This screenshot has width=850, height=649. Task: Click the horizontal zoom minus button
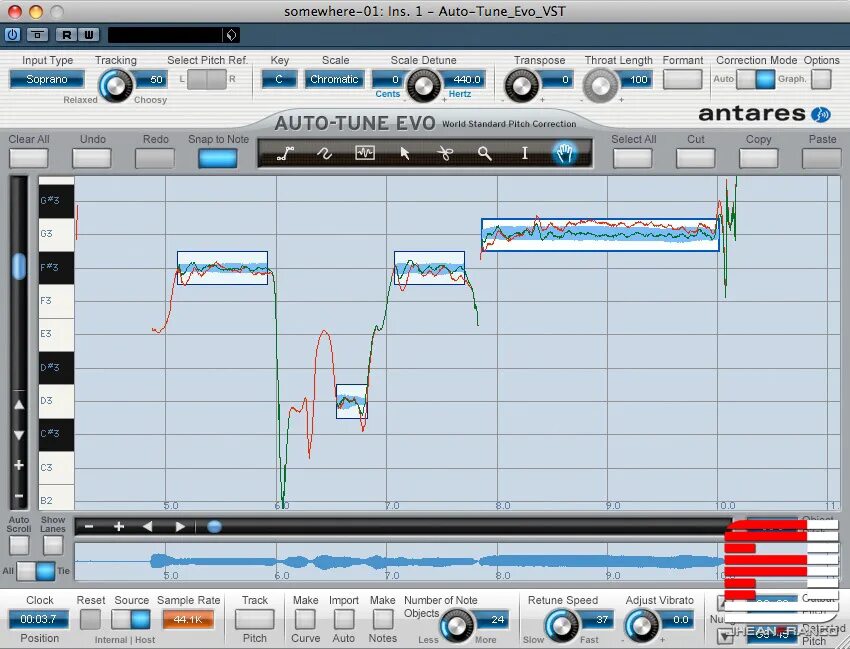click(x=89, y=526)
